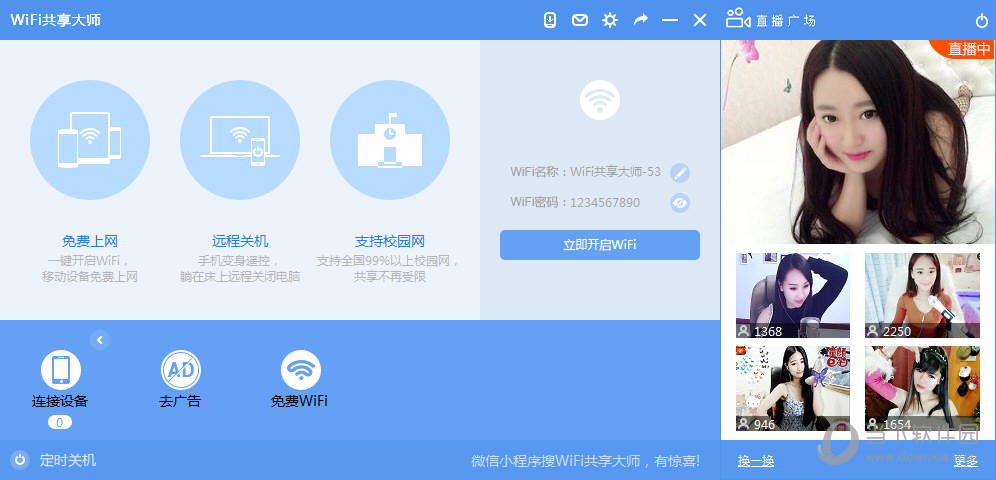Open the large featured live stream
The width and height of the screenshot is (996, 480).
(x=857, y=140)
